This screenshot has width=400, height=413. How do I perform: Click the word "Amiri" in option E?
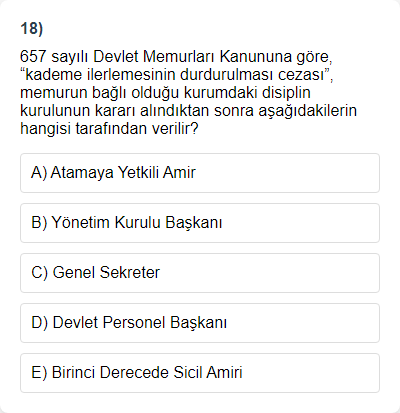tap(224, 372)
